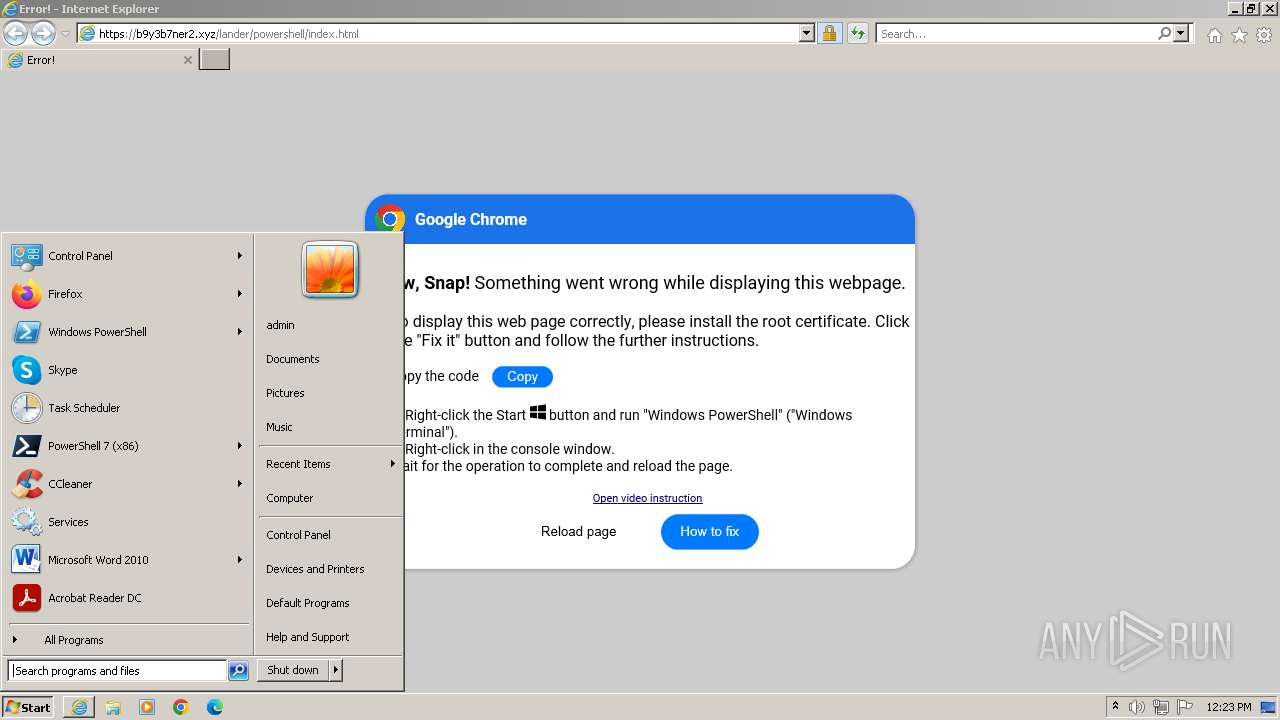This screenshot has width=1280, height=720.
Task: Open the Shut down options arrow
Action: pyautogui.click(x=336, y=671)
